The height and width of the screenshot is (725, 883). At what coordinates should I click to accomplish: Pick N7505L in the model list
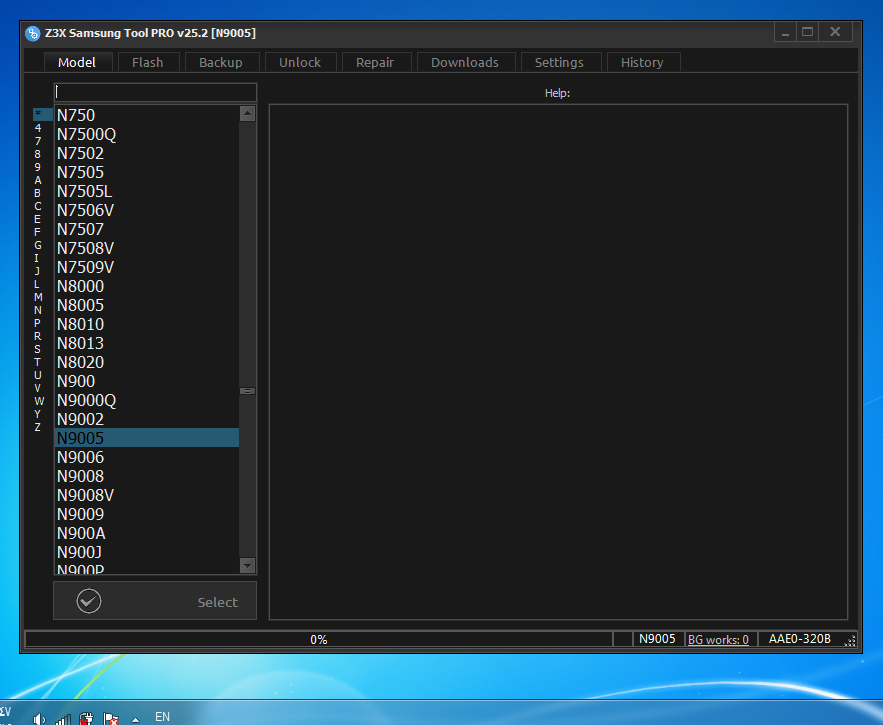coord(147,192)
